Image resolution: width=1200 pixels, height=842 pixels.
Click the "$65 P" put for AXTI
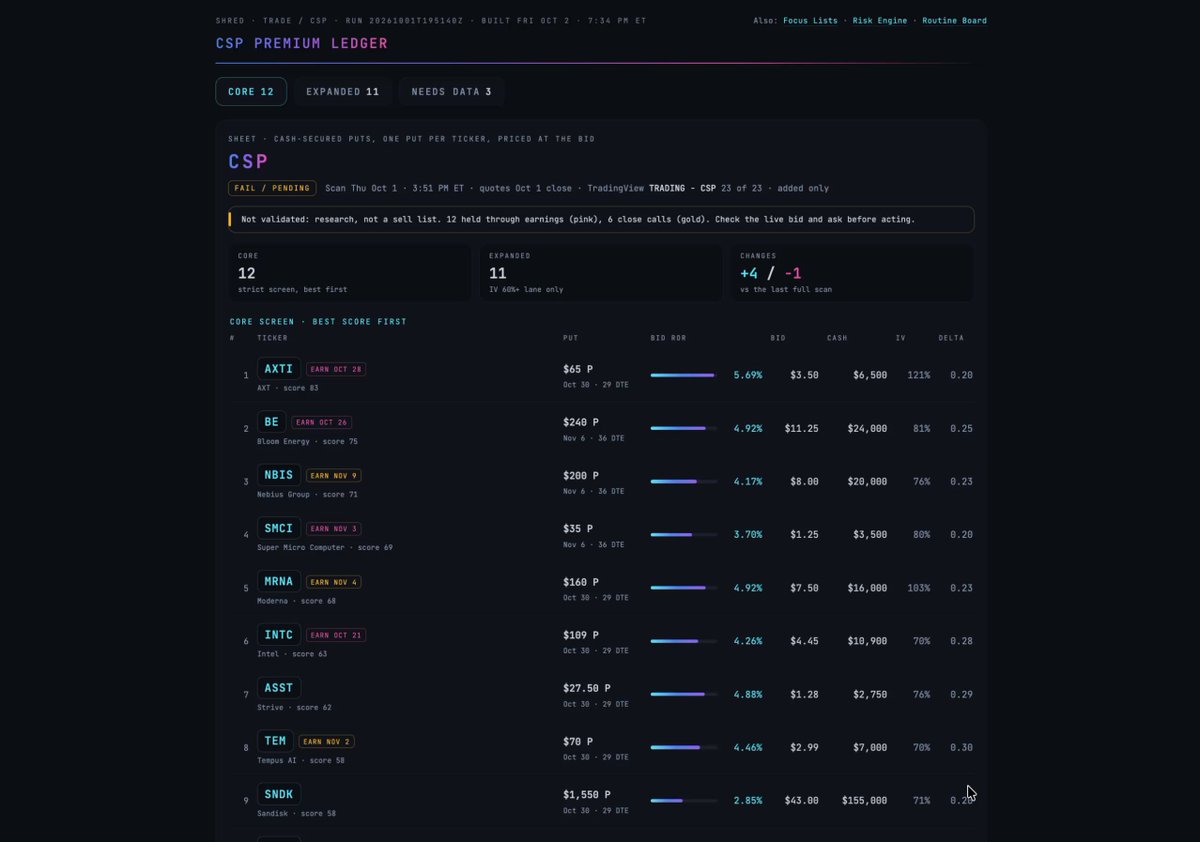(580, 369)
